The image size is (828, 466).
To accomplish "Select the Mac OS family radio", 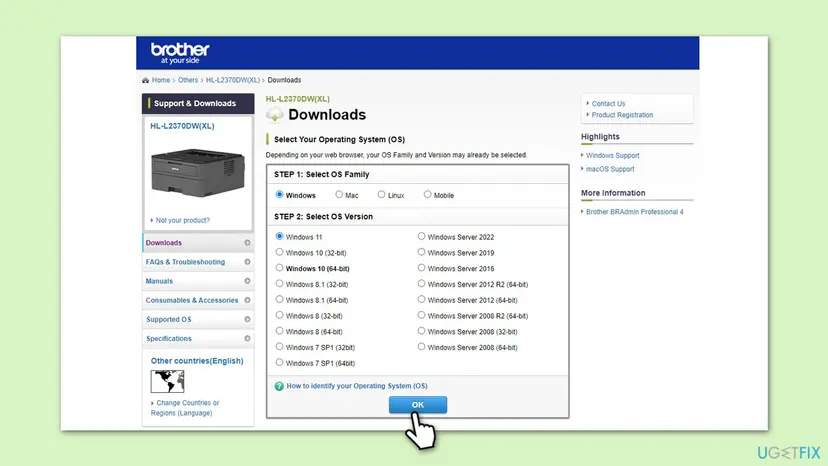I will pyautogui.click(x=339, y=194).
